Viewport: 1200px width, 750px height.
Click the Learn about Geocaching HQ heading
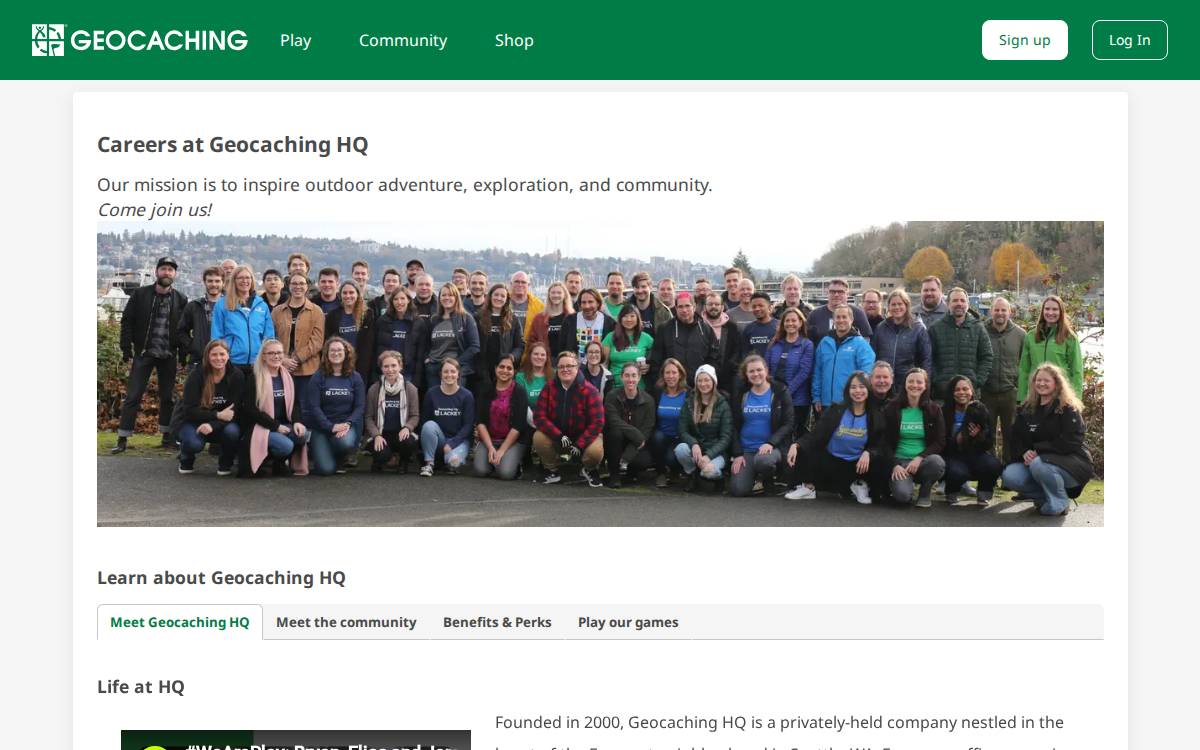[221, 578]
